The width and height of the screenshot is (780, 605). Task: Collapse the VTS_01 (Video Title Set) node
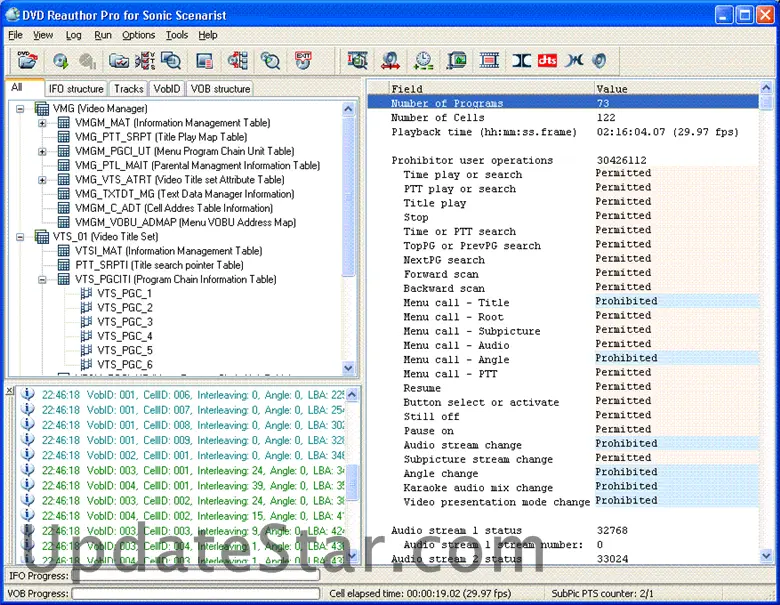click(20, 237)
